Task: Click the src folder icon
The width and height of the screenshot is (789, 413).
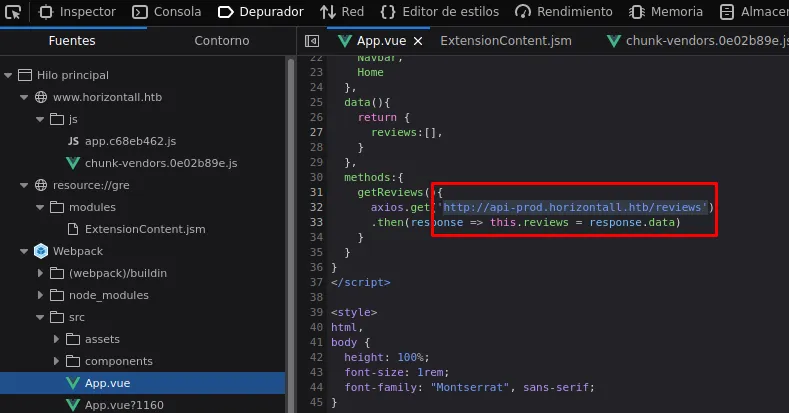Action: pos(57,317)
